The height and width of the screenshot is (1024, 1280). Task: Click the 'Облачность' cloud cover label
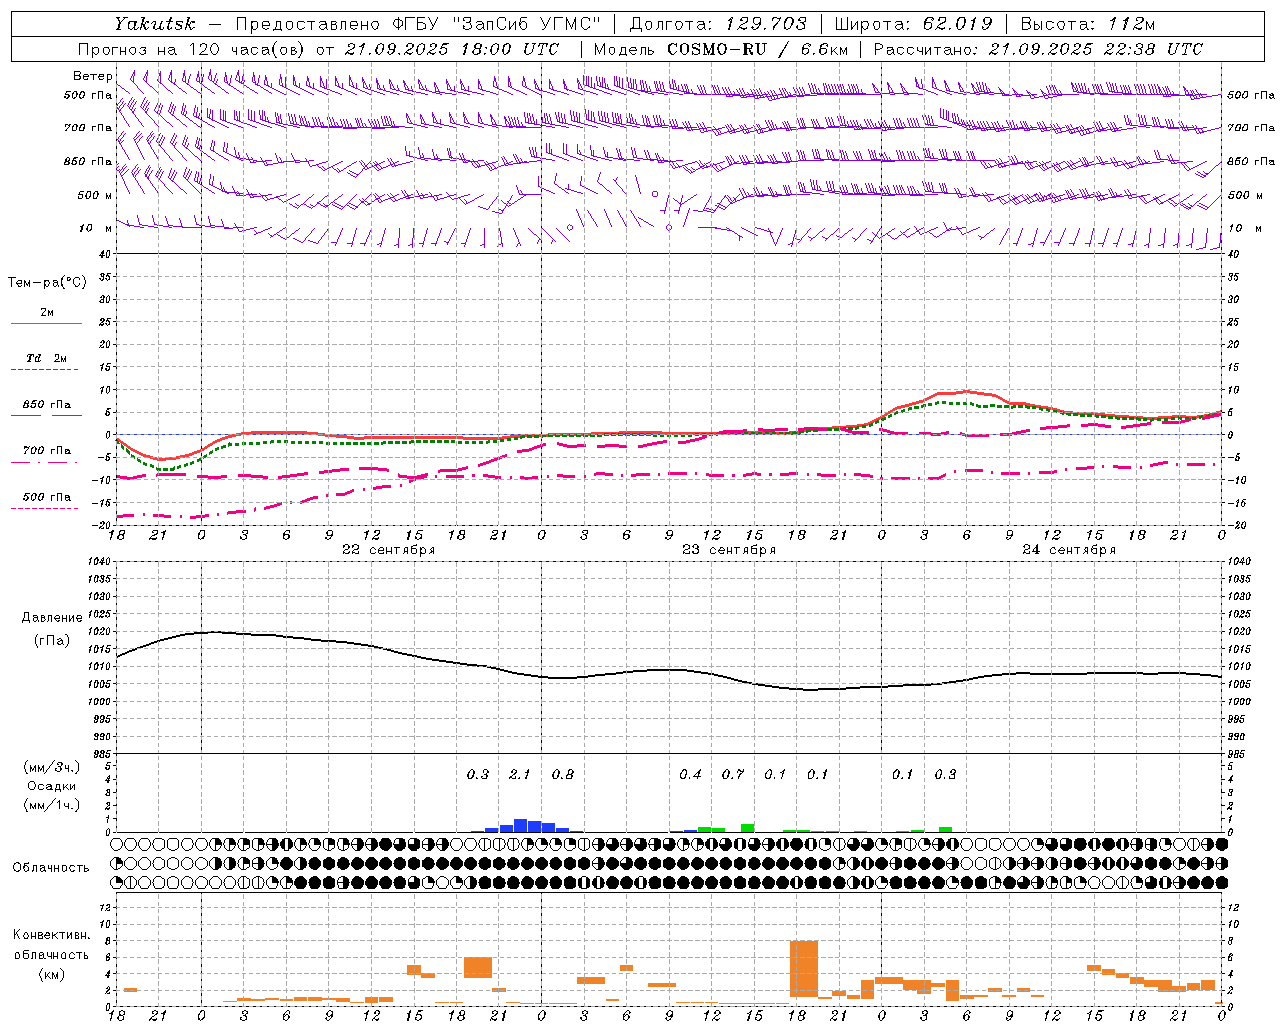pos(51,867)
